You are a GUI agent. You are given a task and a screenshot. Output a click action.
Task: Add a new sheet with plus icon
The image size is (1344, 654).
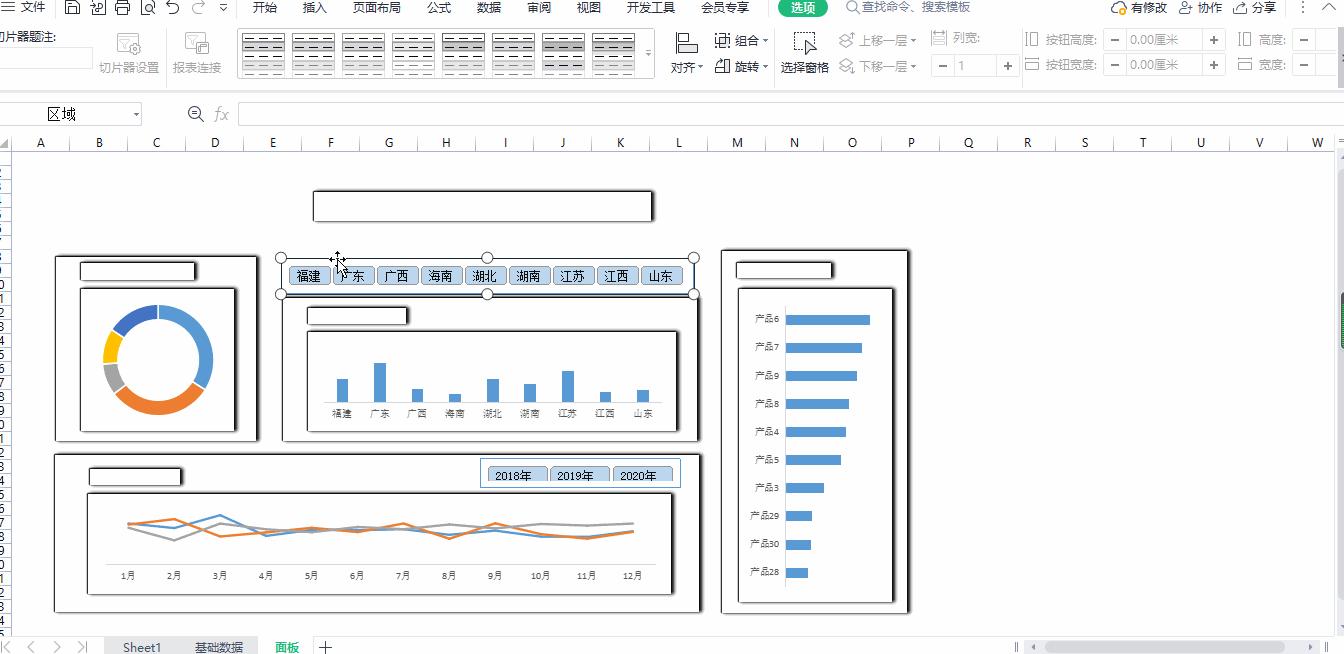pos(325,647)
